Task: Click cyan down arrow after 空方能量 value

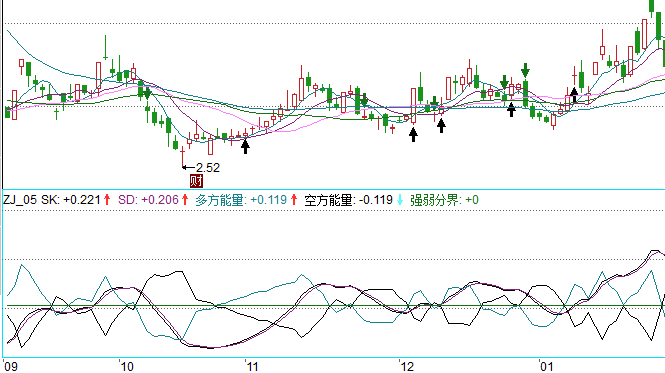Action: [x=400, y=200]
